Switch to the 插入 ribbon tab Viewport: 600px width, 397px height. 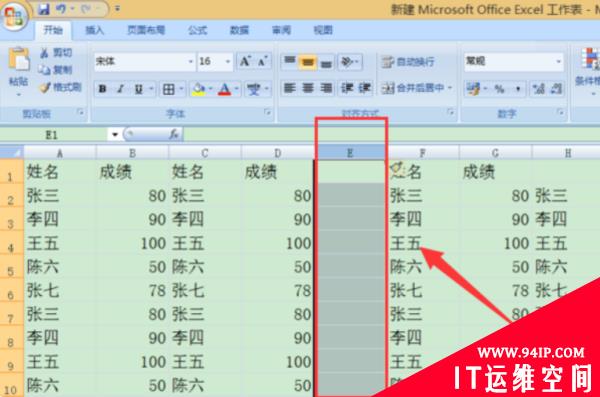point(95,30)
